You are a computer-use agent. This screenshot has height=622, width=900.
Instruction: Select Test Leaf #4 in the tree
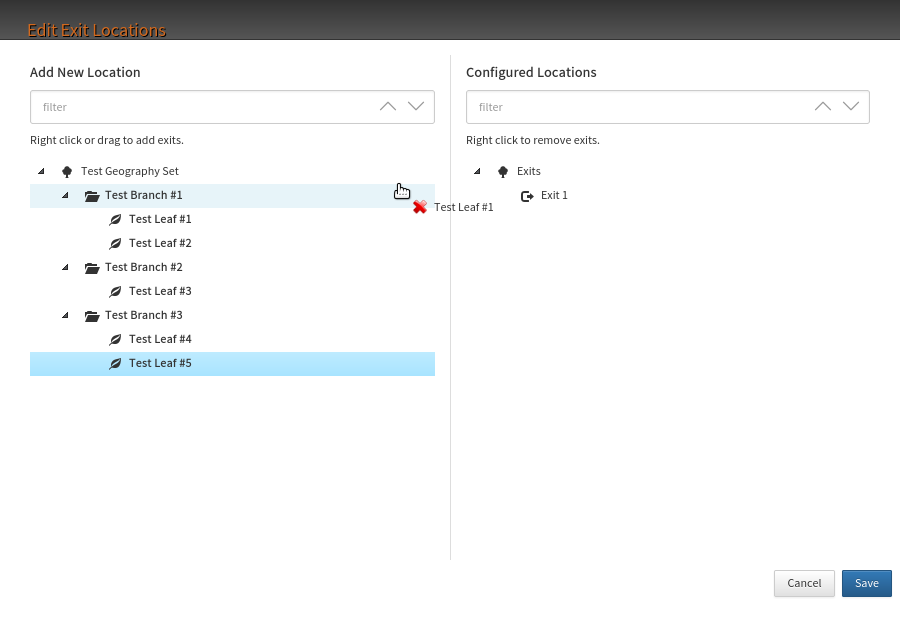click(x=160, y=339)
